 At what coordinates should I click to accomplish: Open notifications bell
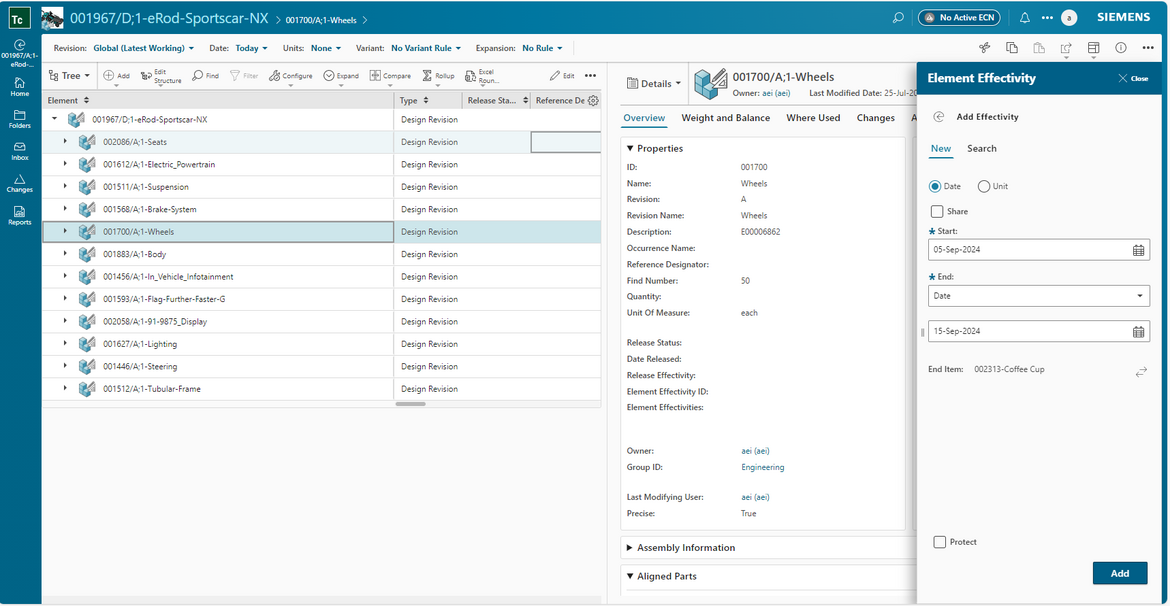point(1025,17)
